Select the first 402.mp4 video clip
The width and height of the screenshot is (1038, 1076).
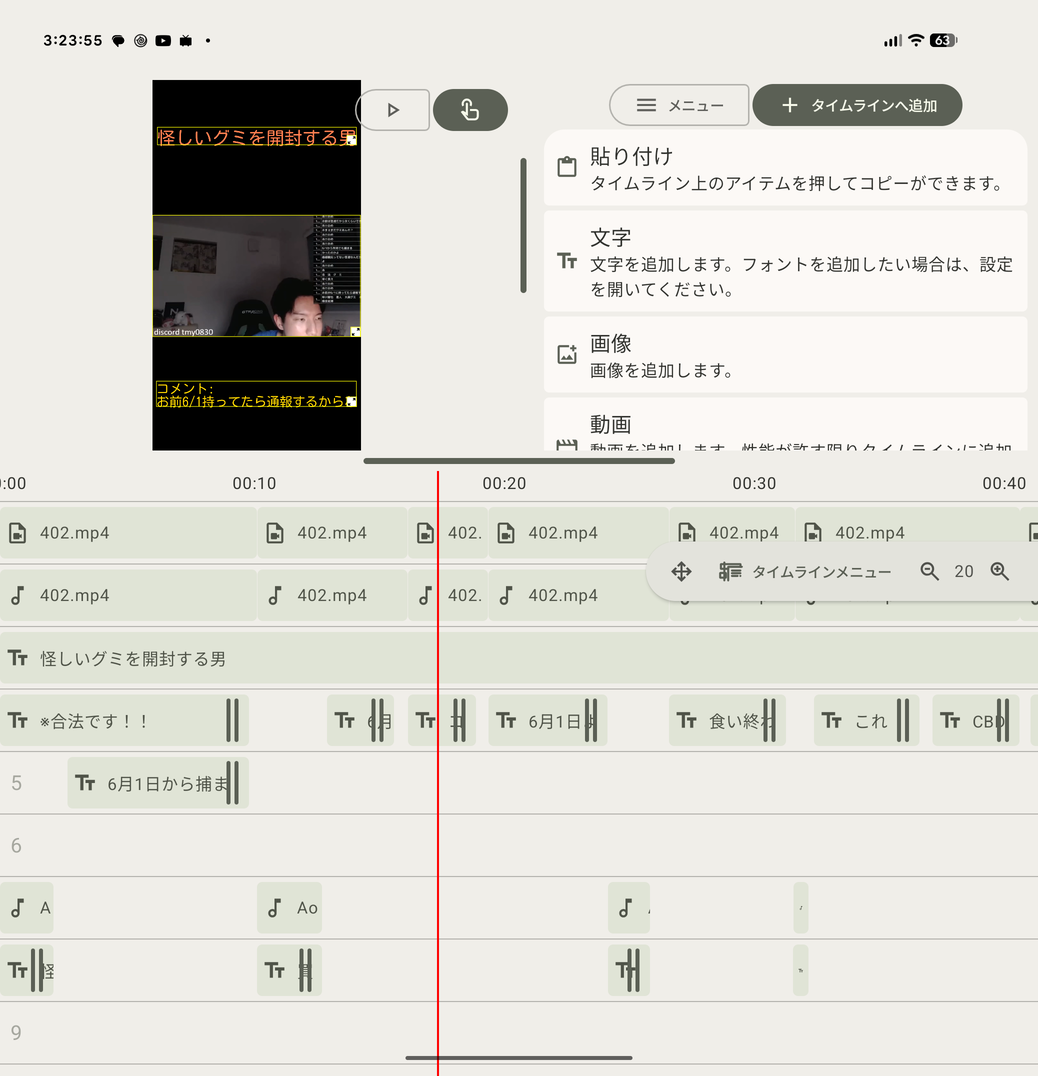point(128,533)
